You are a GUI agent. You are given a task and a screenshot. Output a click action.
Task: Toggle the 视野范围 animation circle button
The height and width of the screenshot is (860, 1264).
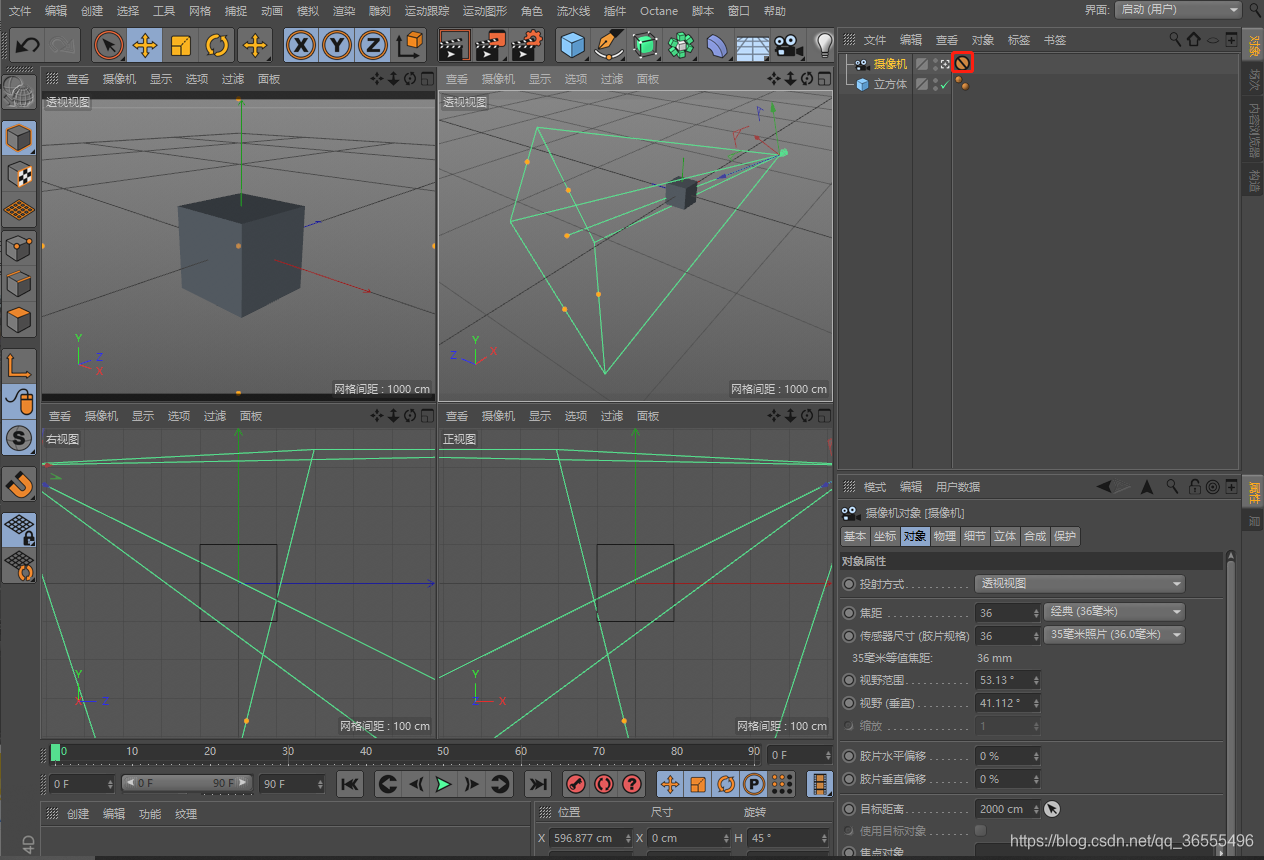point(849,680)
